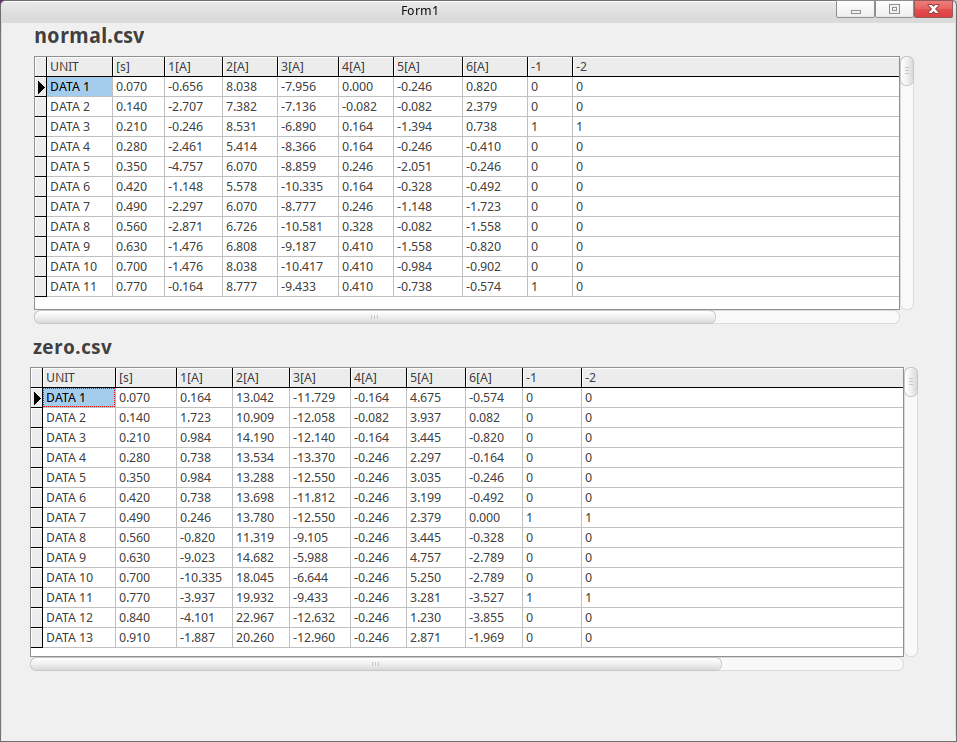This screenshot has width=957, height=742.
Task: Maximize the Form1 window
Action: pyautogui.click(x=894, y=10)
